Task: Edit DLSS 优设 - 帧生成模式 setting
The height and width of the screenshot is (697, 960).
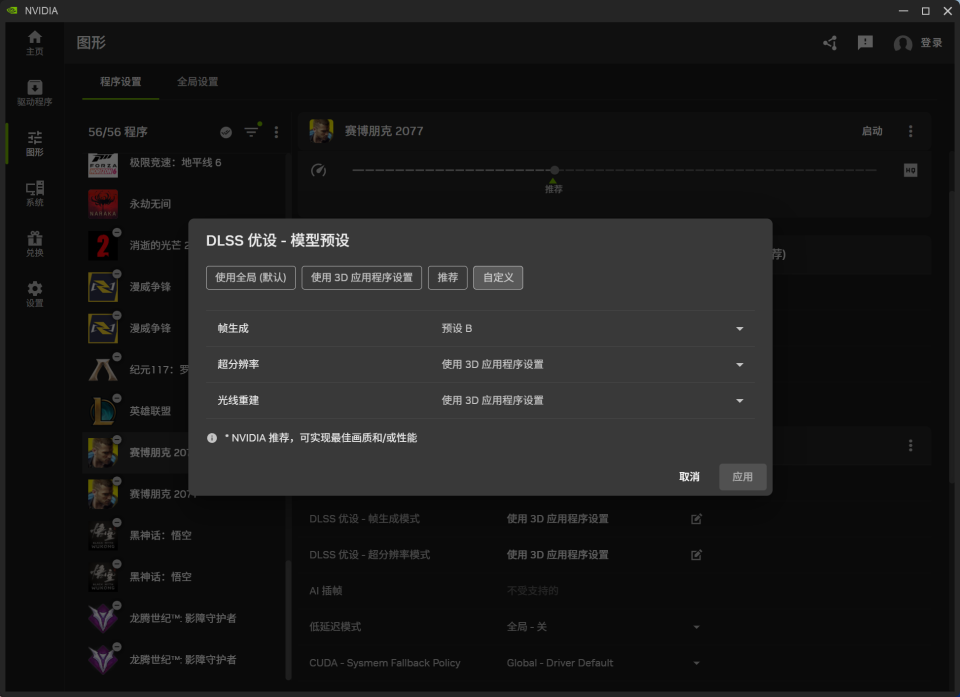Action: [696, 519]
